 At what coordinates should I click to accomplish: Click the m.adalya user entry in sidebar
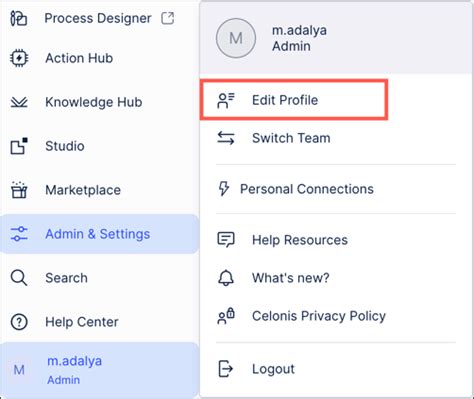coord(99,370)
